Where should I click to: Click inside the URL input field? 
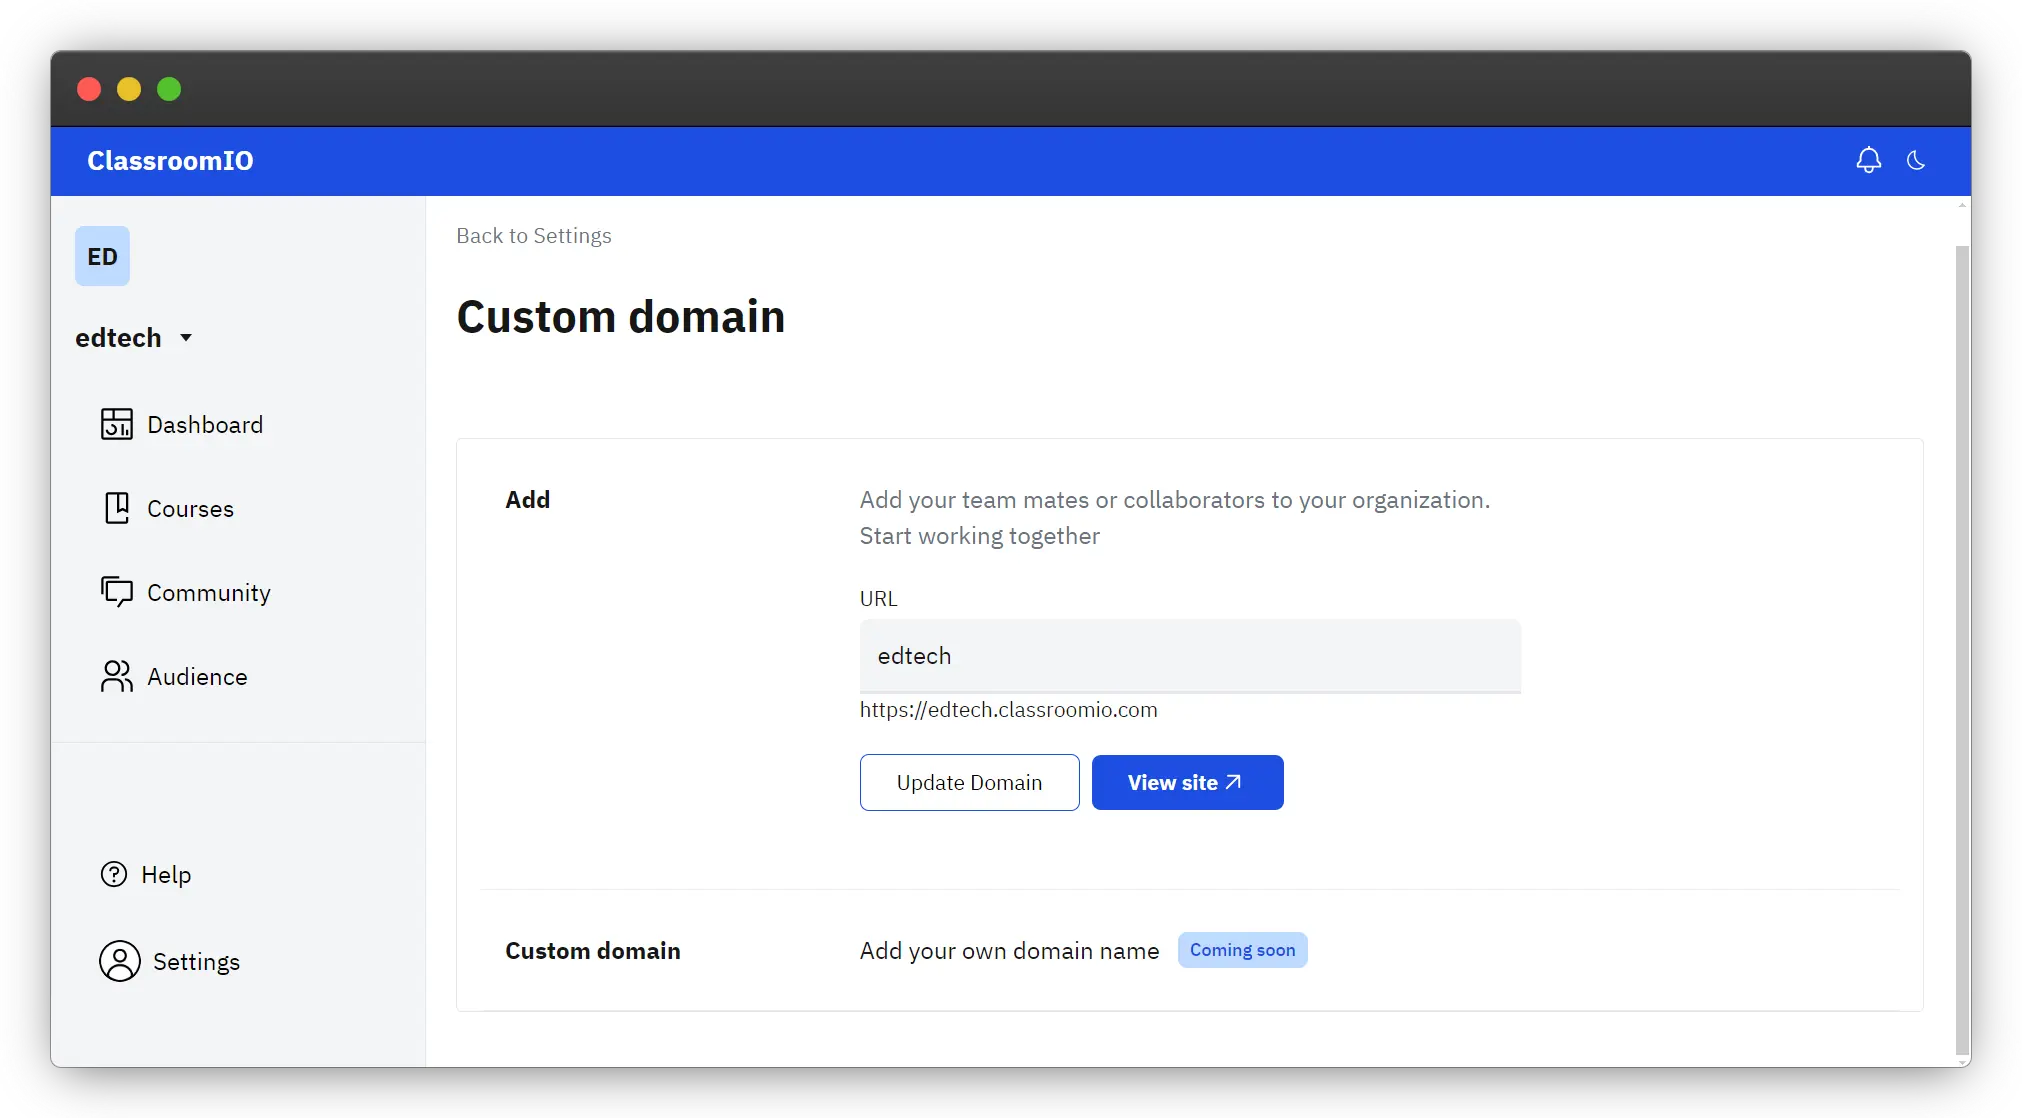click(x=1189, y=656)
